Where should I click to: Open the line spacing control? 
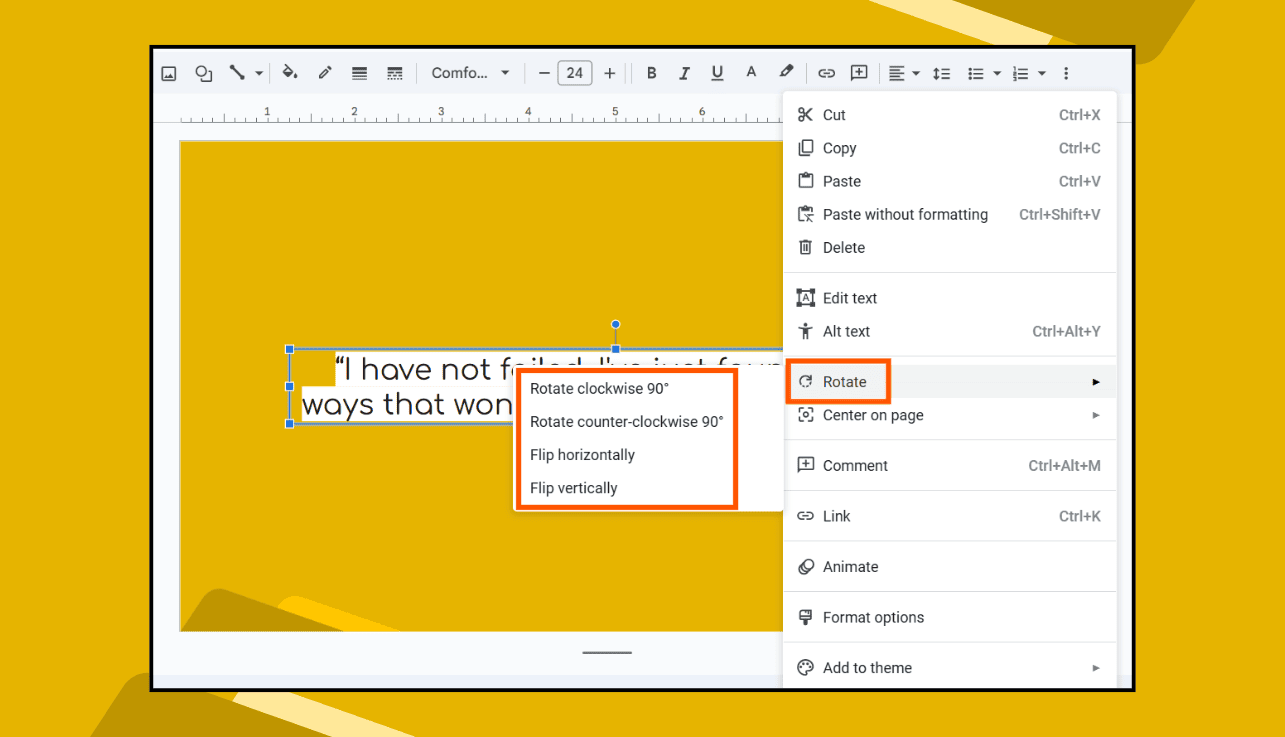[x=941, y=72]
